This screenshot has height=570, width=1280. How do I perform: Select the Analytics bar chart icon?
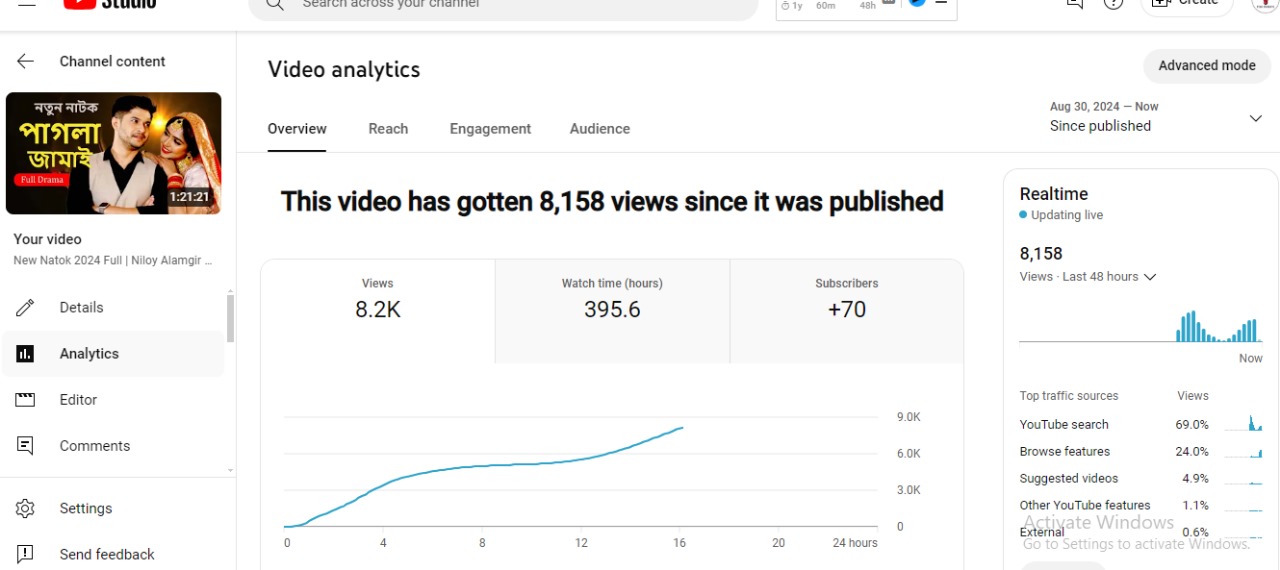click(25, 354)
